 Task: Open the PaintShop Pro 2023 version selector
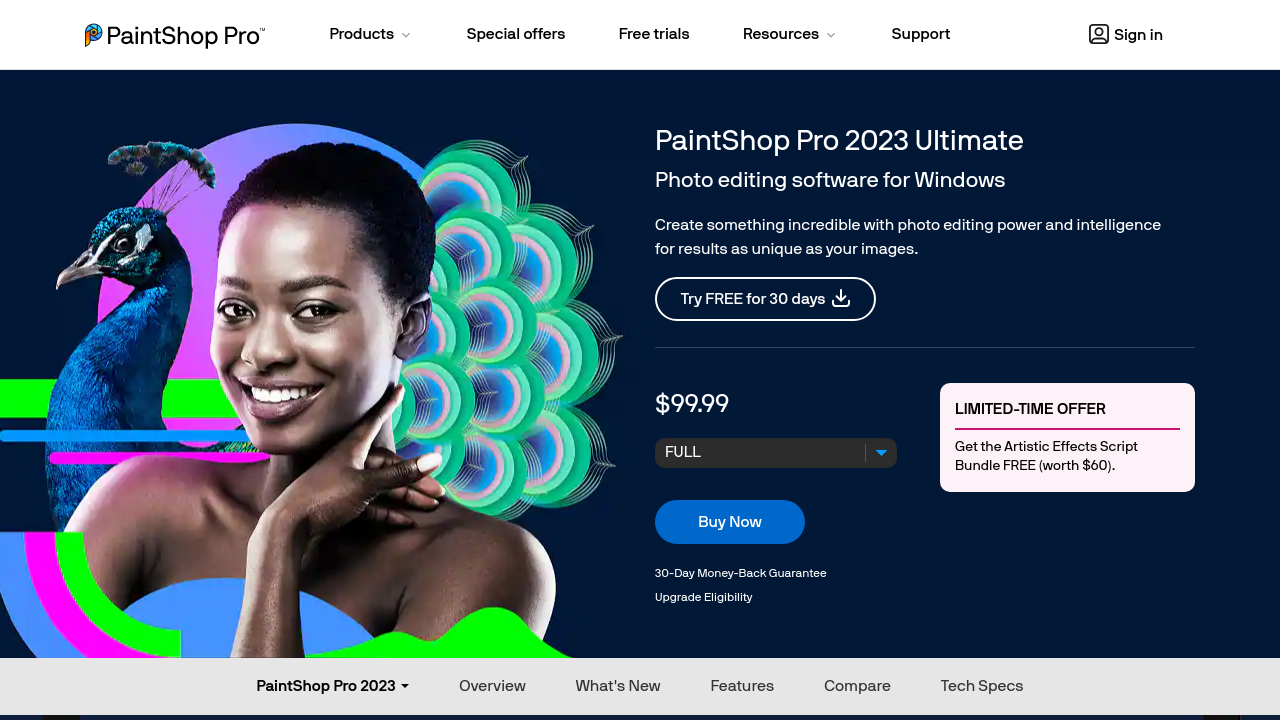tap(333, 686)
